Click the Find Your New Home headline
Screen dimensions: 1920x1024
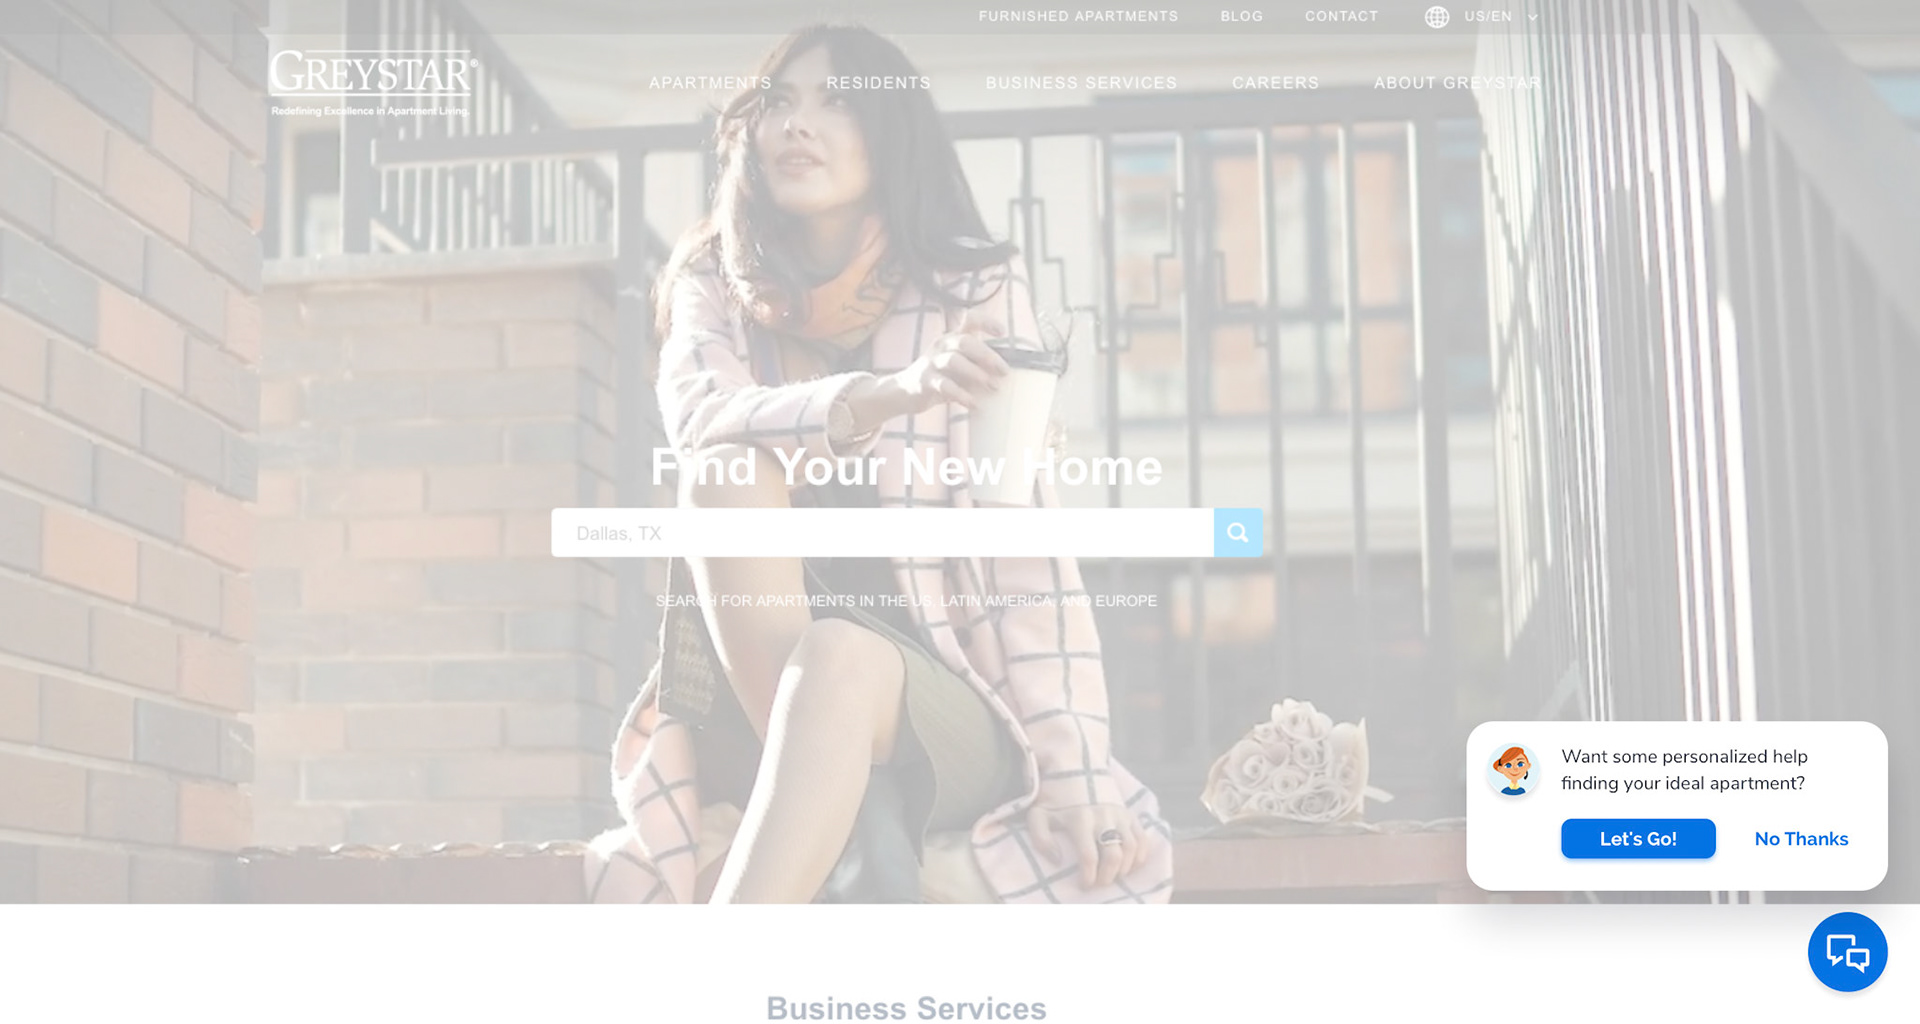click(906, 467)
